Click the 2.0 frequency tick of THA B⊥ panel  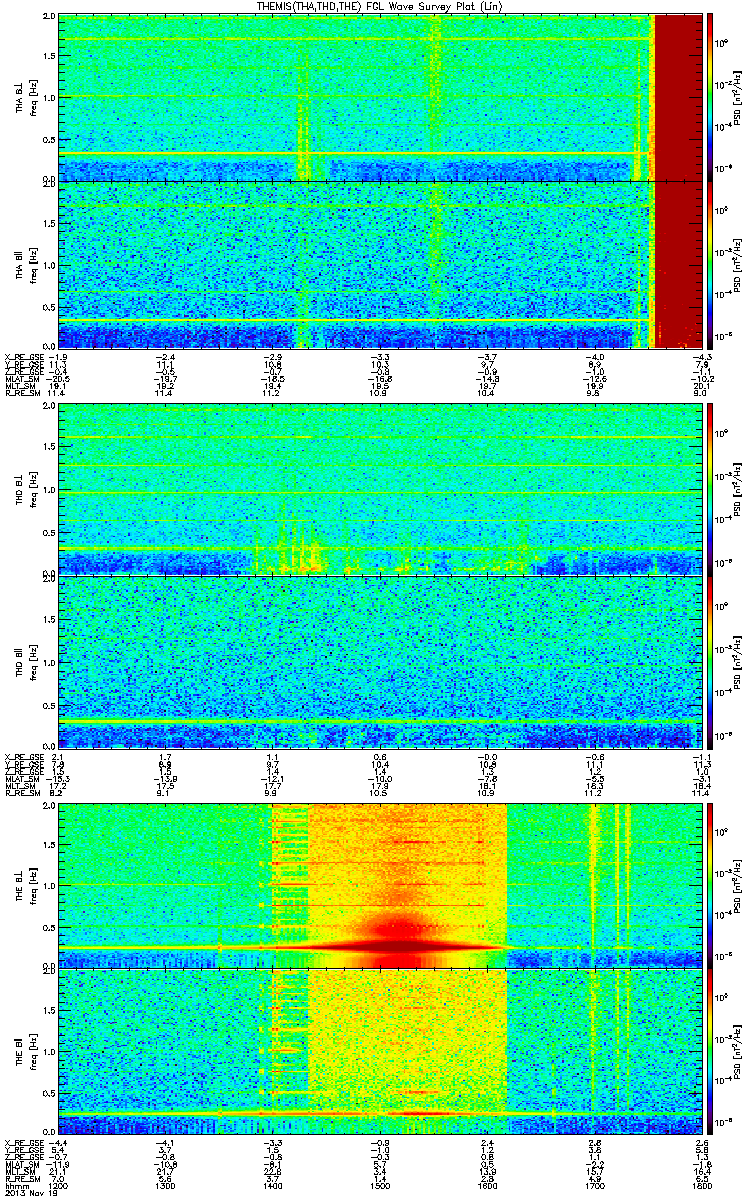tap(49, 18)
